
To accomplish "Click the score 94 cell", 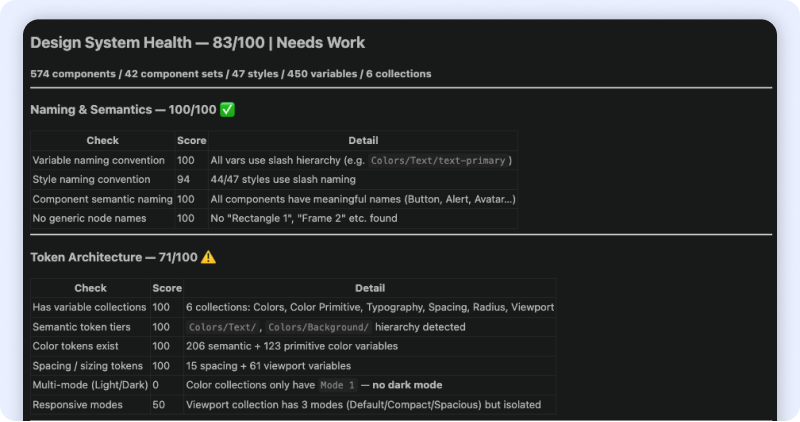I will [x=185, y=180].
